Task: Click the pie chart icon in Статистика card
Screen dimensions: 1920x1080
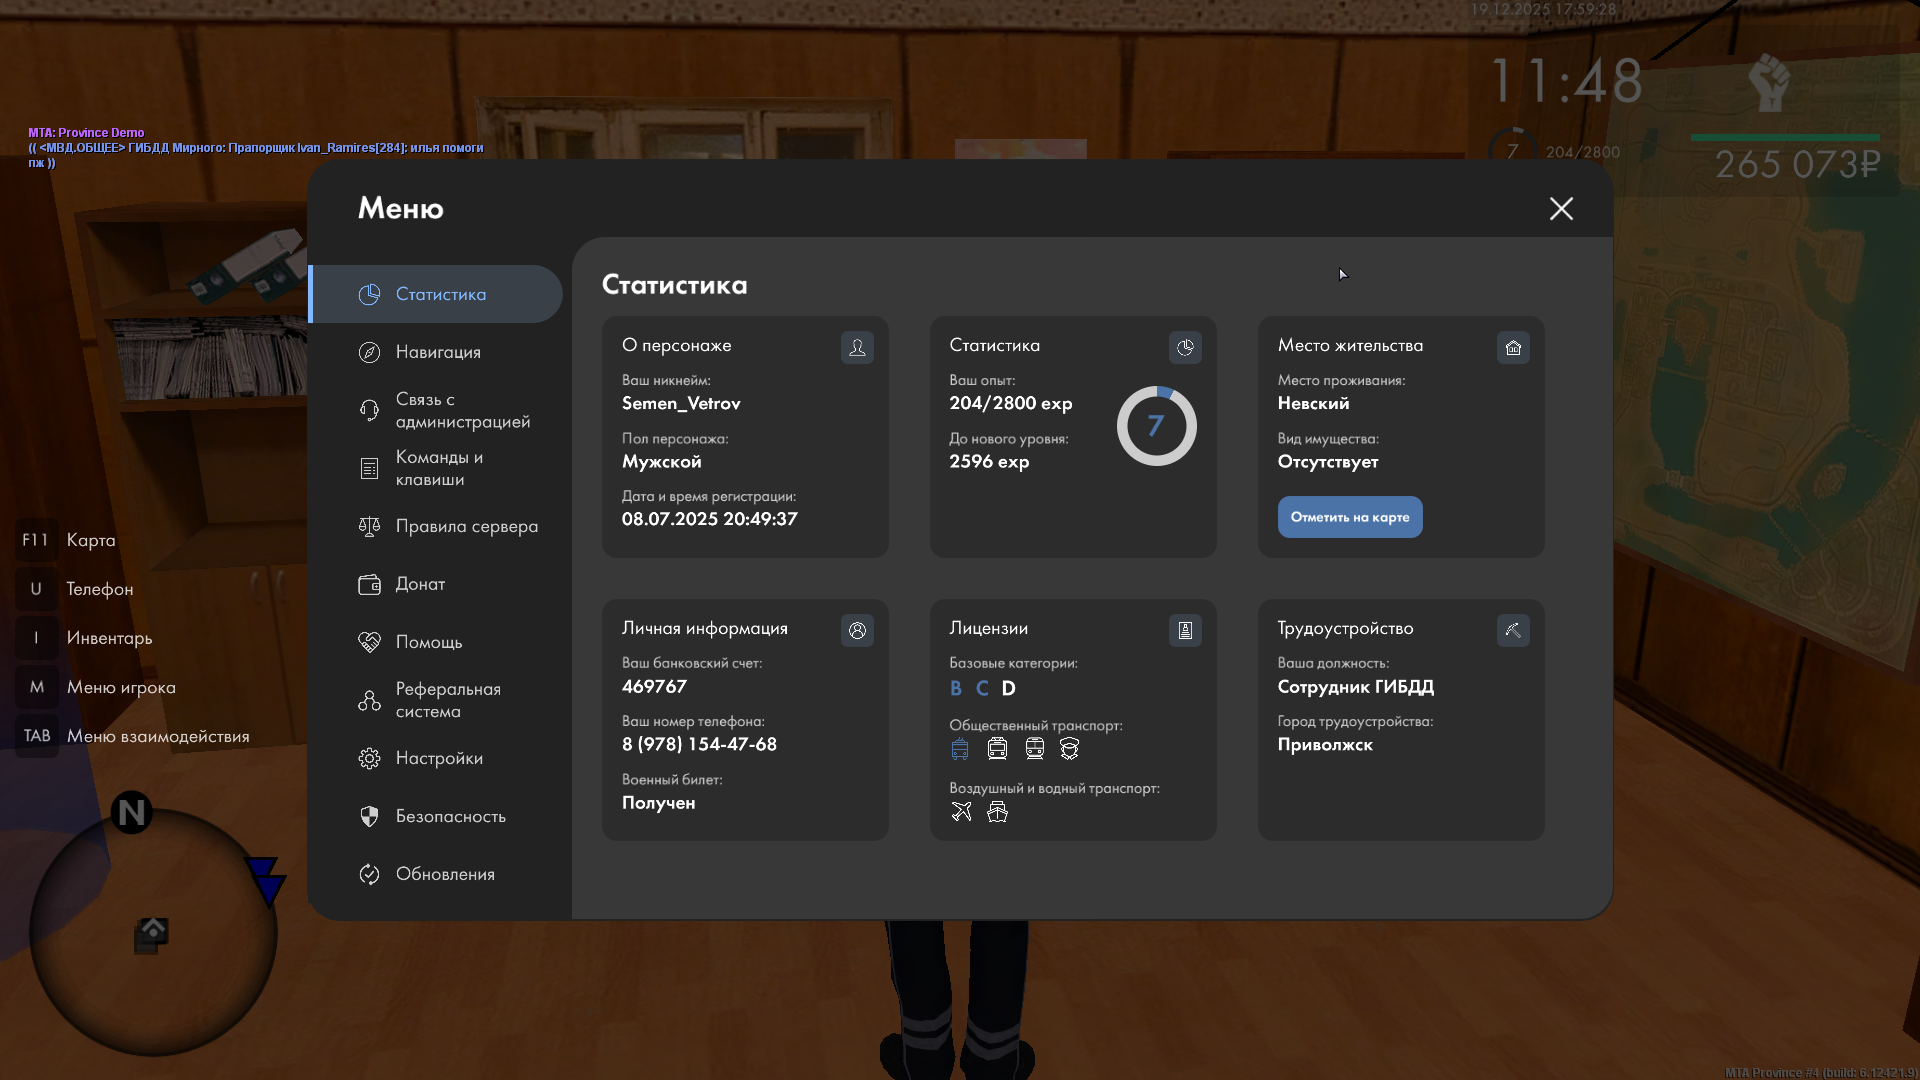Action: pyautogui.click(x=1185, y=347)
